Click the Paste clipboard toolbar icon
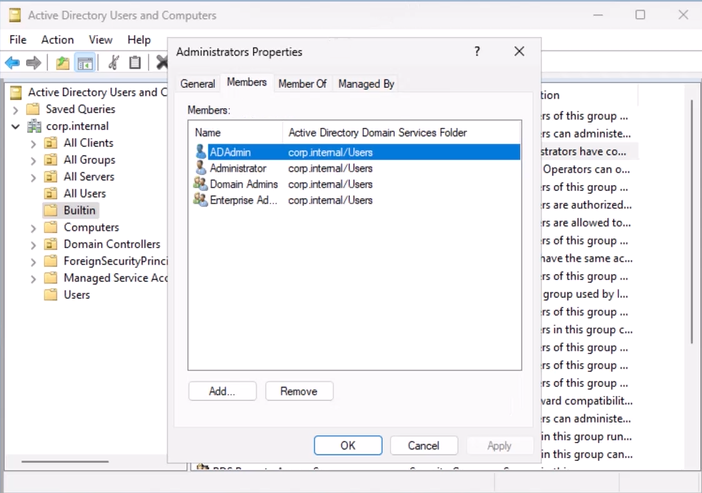The image size is (702, 493). tap(135, 63)
